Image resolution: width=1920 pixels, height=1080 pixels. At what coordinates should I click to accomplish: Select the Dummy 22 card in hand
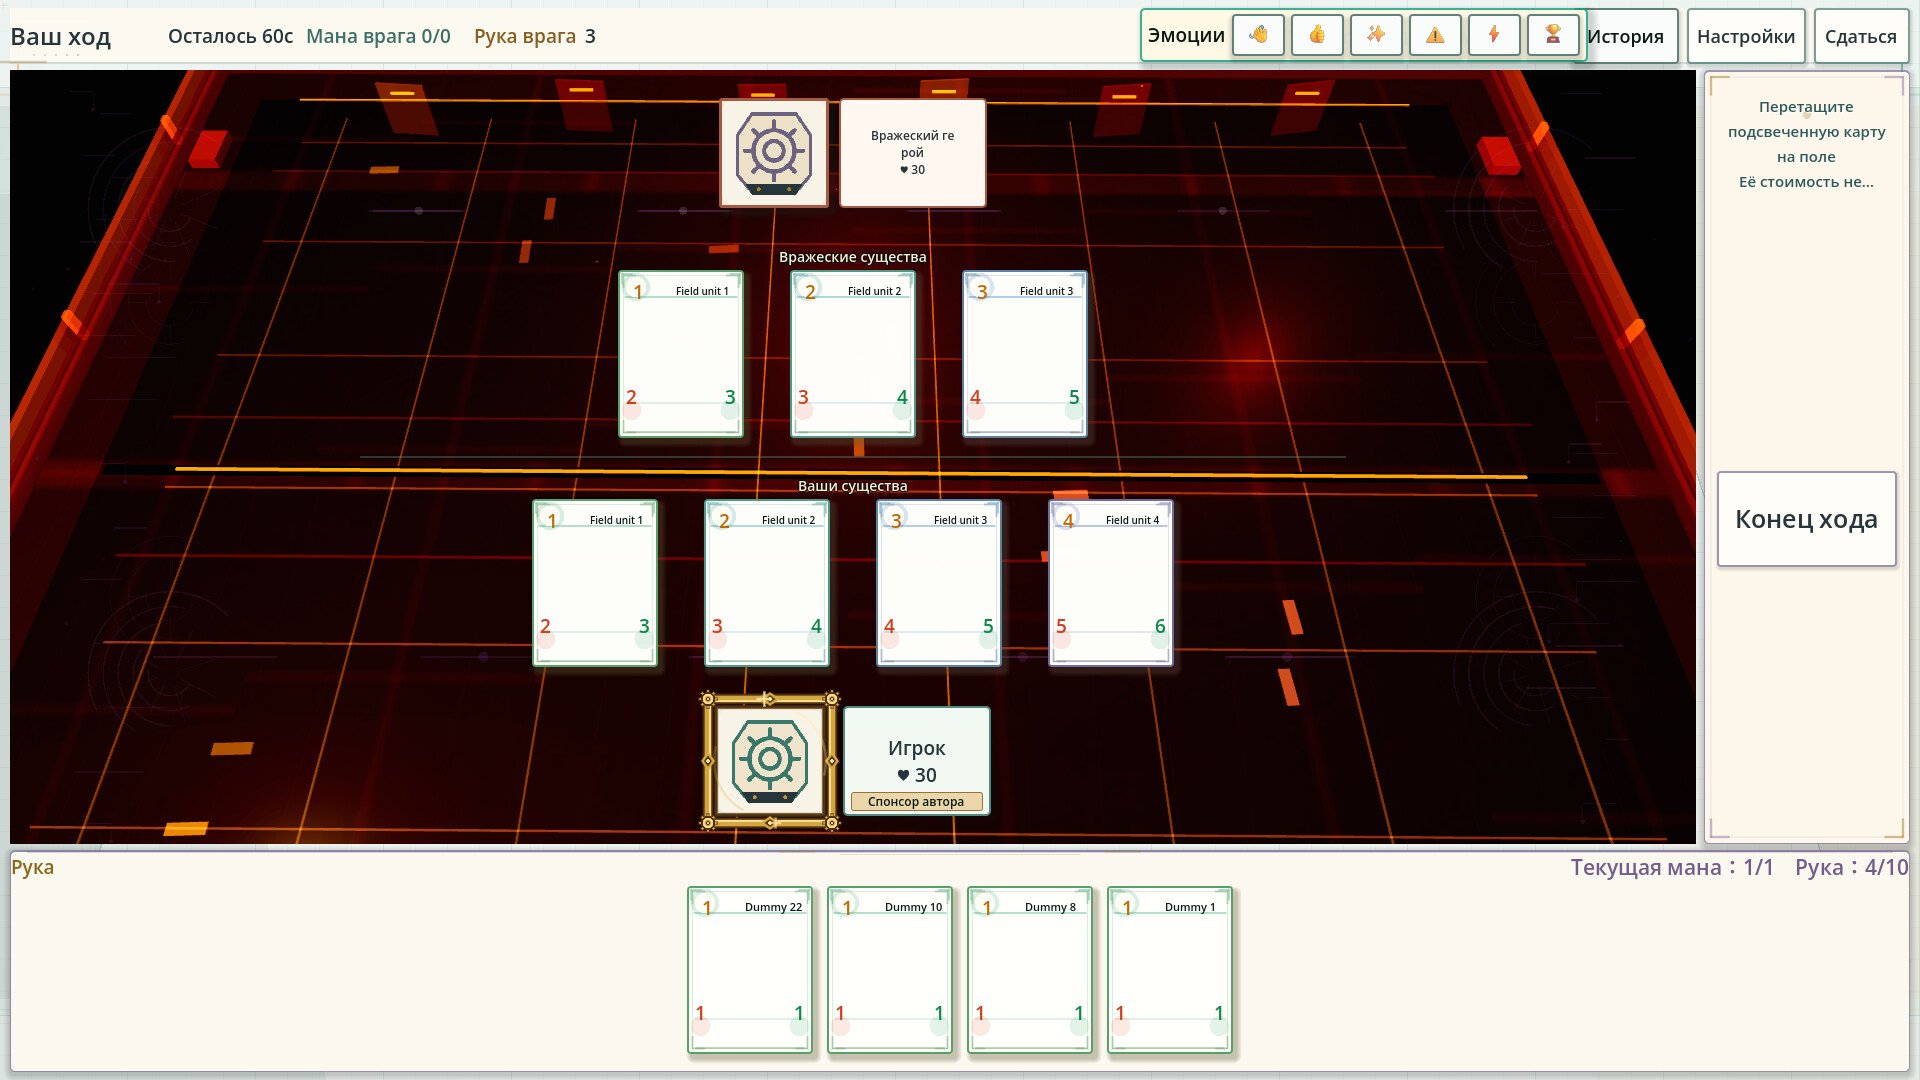750,970
